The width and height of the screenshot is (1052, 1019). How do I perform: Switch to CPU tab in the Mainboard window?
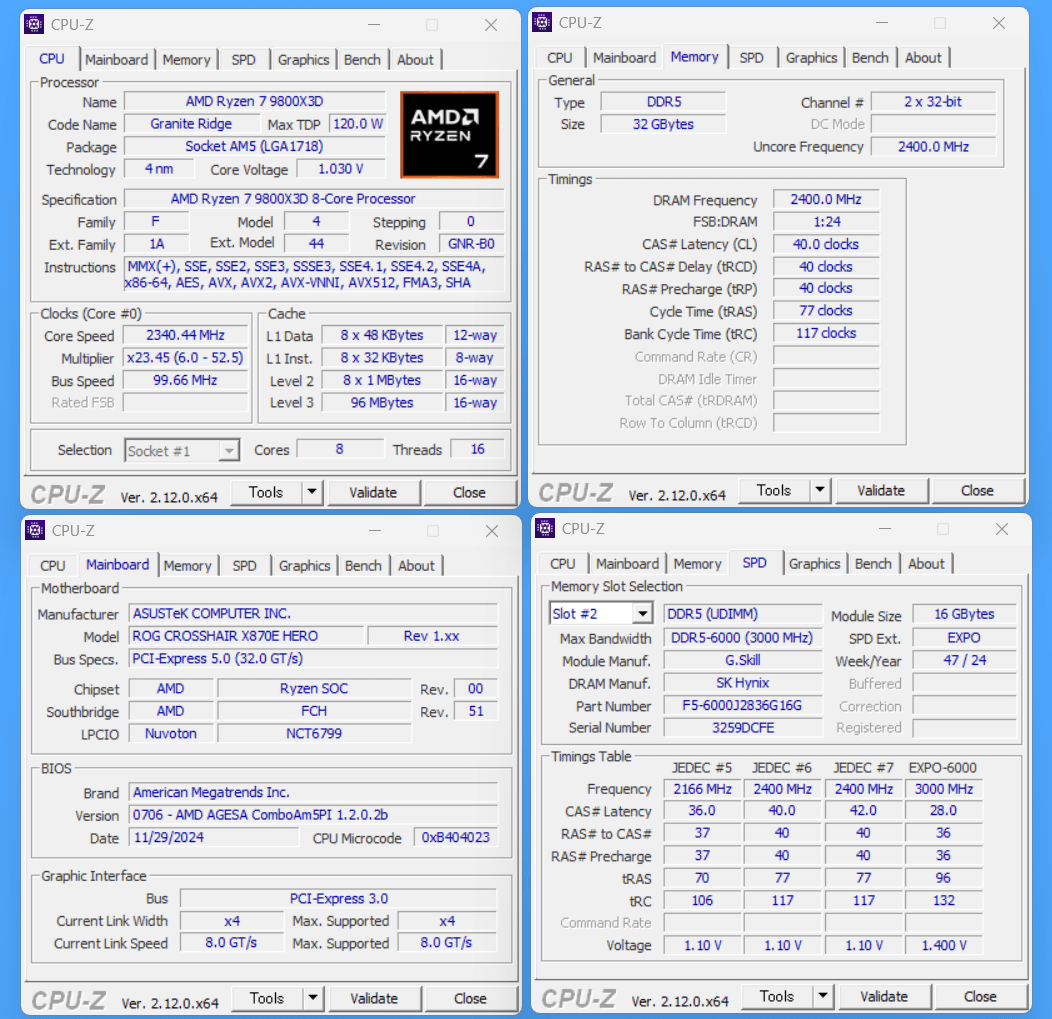coord(52,565)
